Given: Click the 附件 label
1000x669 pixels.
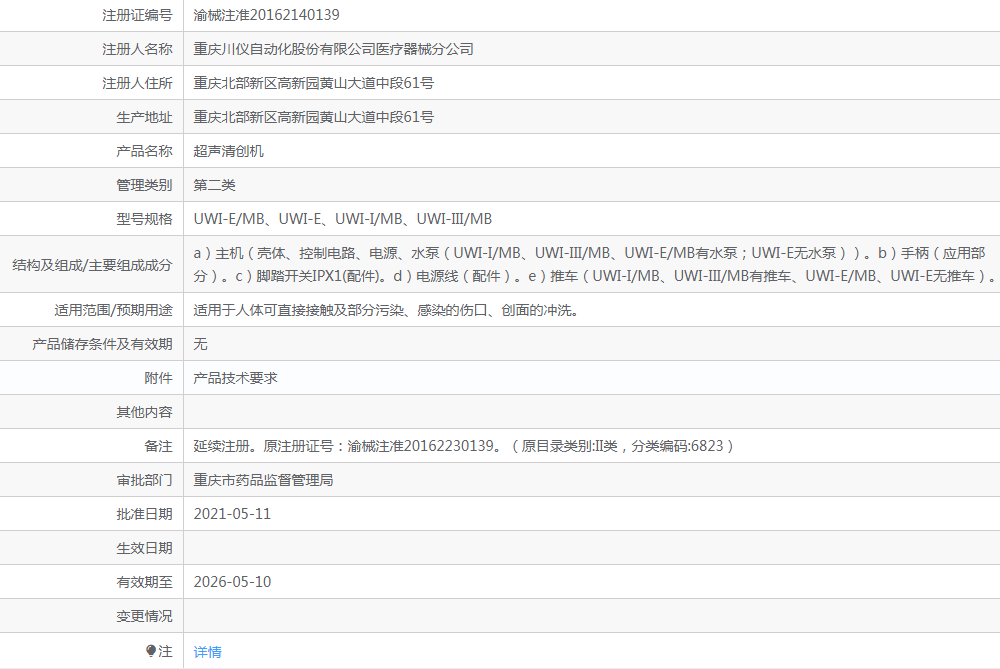Looking at the screenshot, I should [x=158, y=378].
